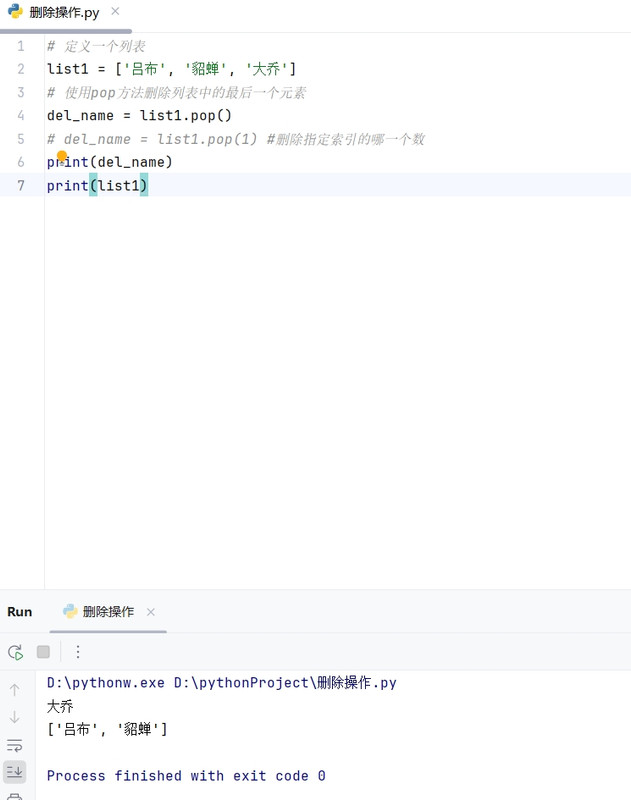The height and width of the screenshot is (800, 631).
Task: Click the console output '大乔'
Action: click(60, 707)
